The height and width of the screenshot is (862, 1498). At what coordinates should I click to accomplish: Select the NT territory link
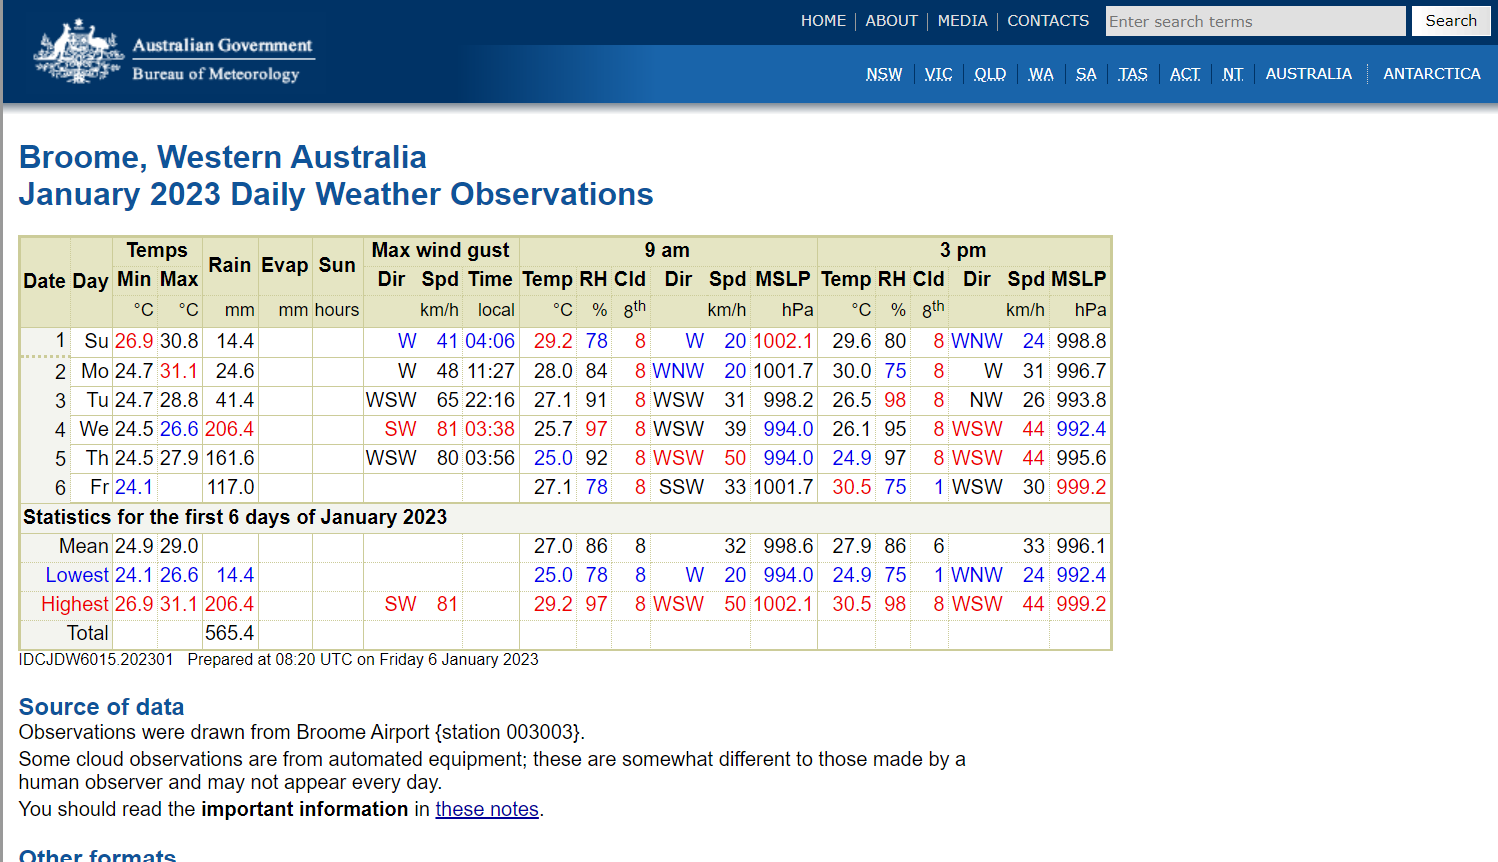(x=1232, y=74)
